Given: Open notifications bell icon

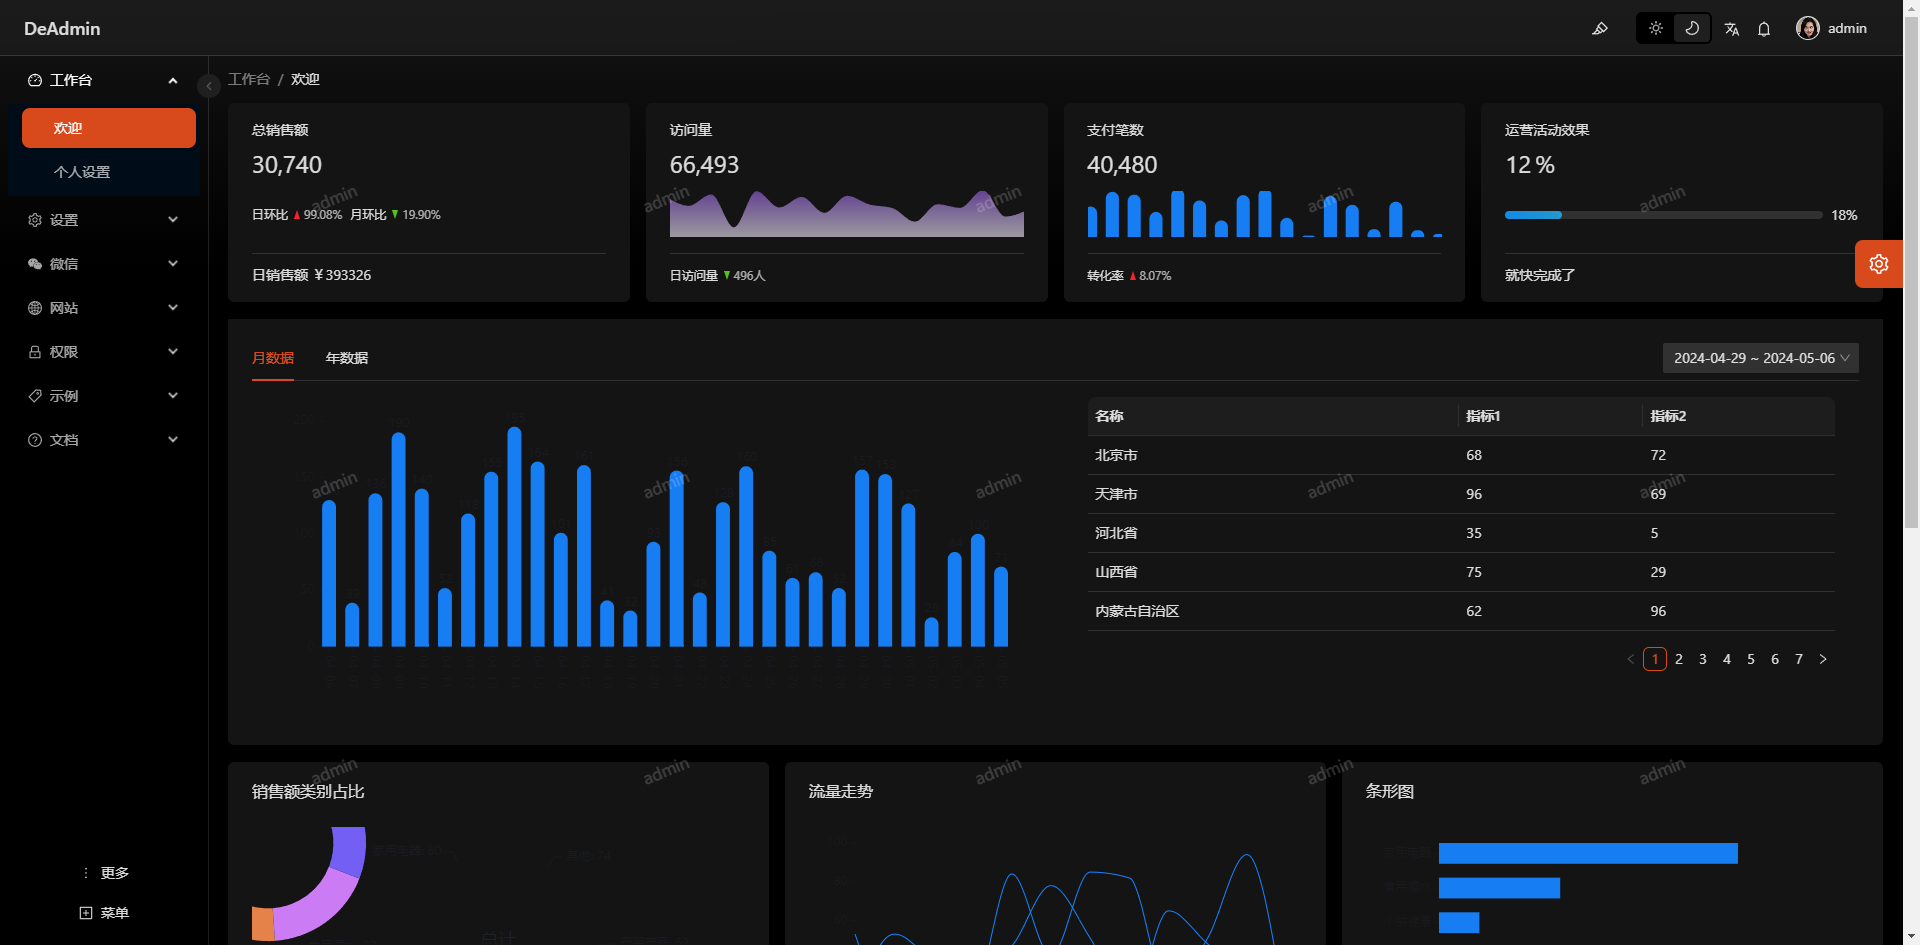Looking at the screenshot, I should [x=1764, y=29].
